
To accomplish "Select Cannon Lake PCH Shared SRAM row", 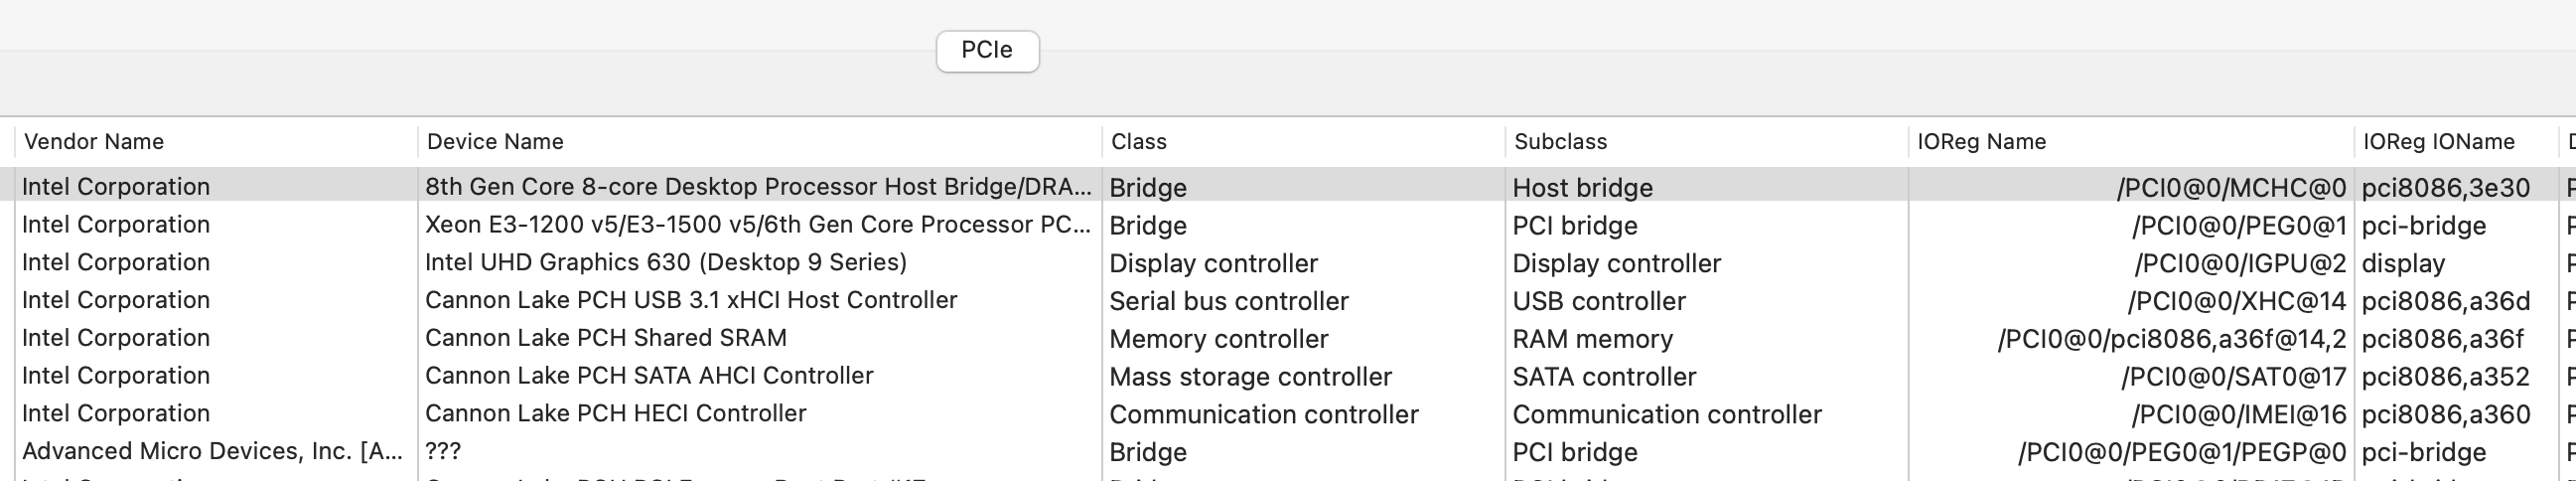I will tap(605, 338).
